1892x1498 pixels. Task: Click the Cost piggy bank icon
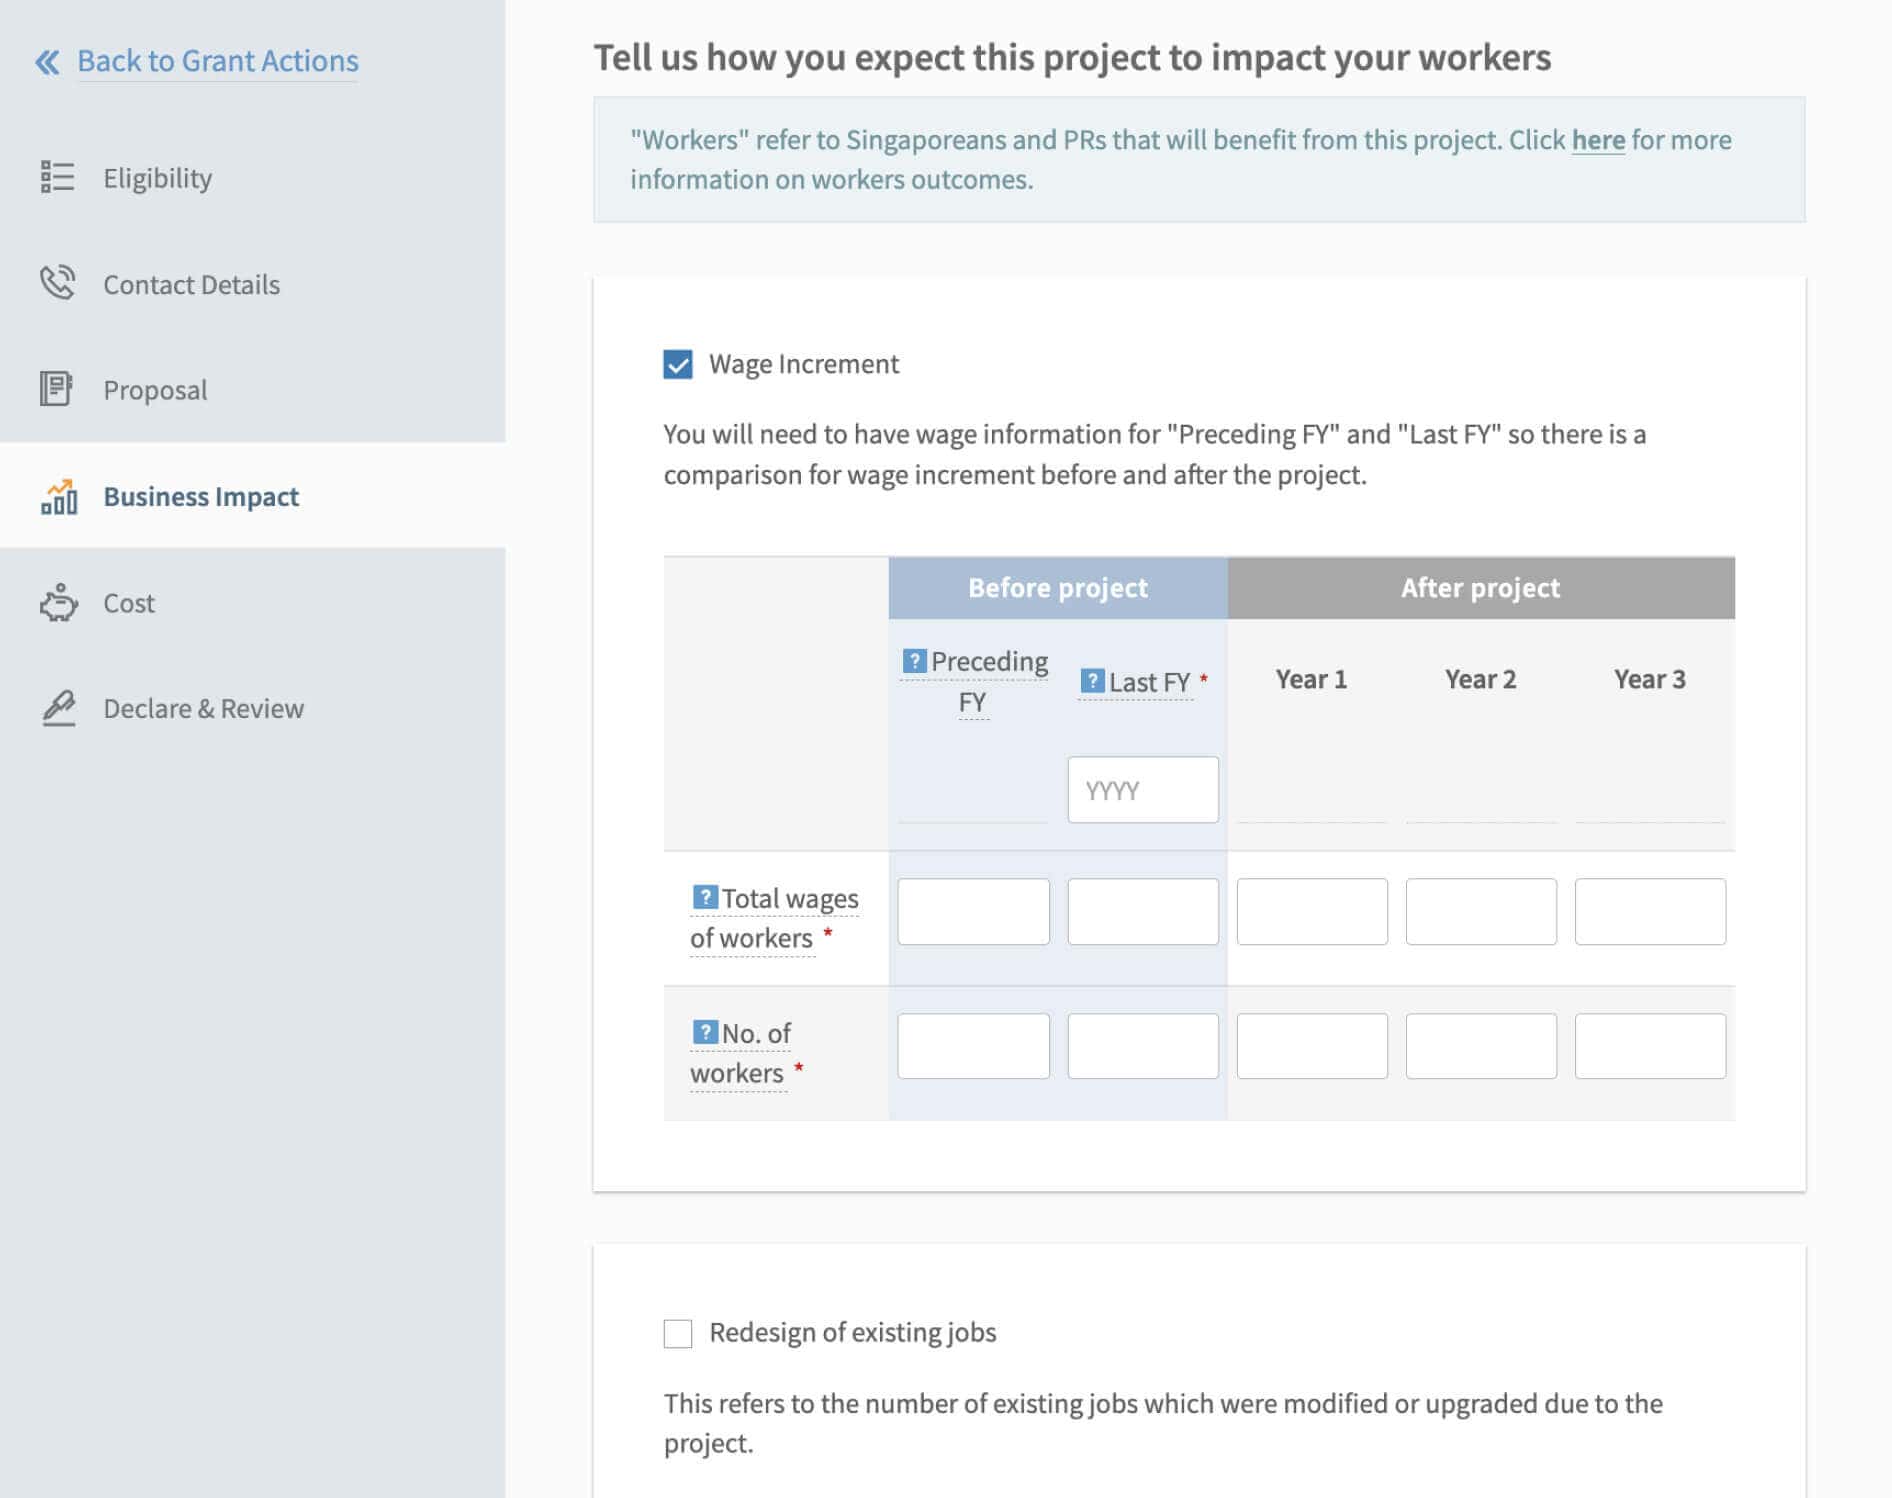pos(58,603)
